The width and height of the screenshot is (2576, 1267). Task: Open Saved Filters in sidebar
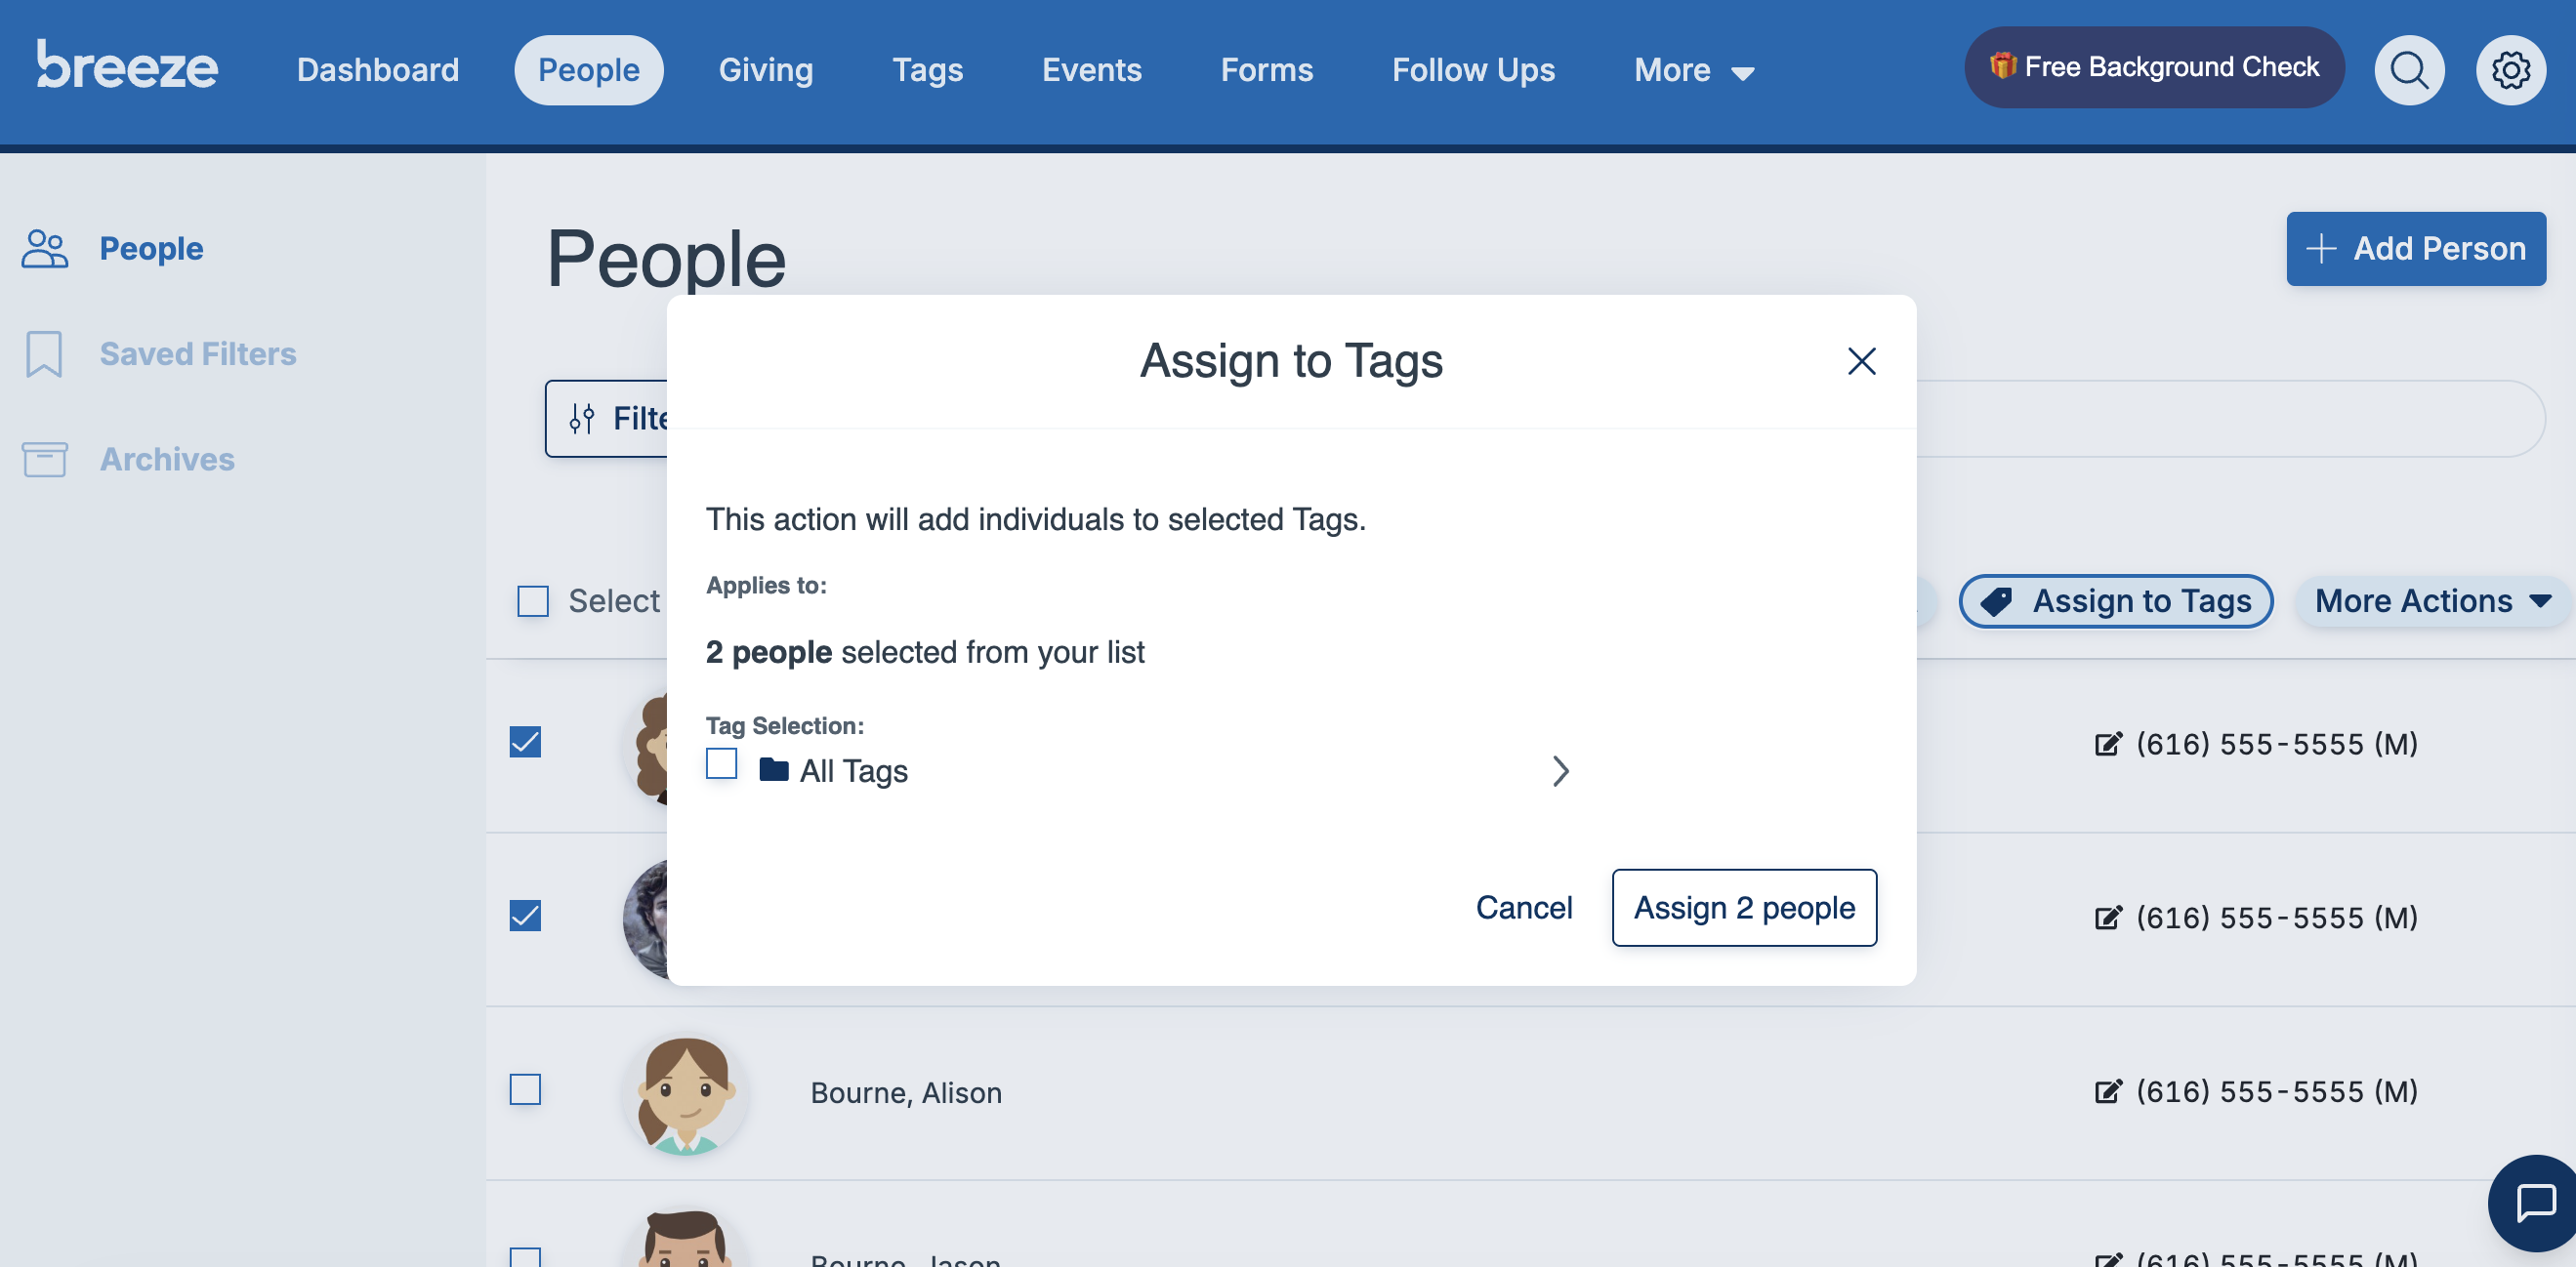[198, 354]
